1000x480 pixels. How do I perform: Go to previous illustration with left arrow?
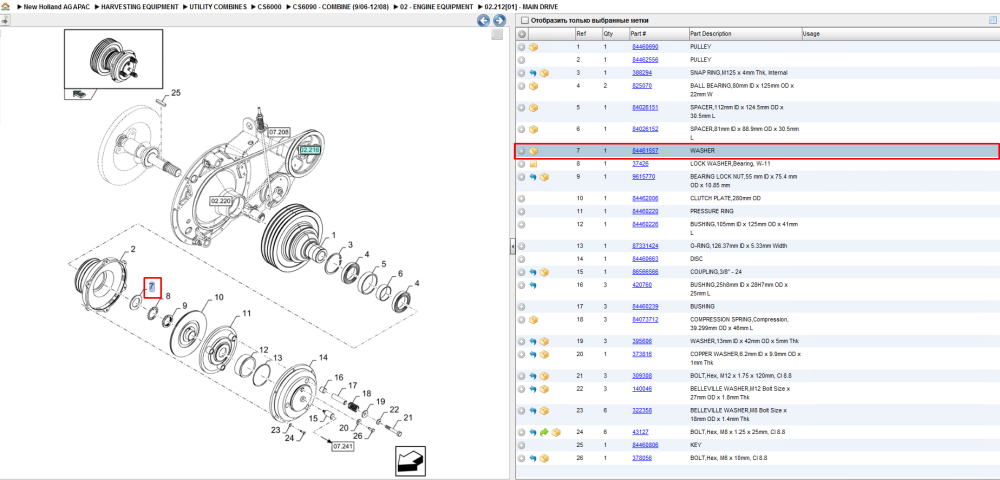click(484, 20)
